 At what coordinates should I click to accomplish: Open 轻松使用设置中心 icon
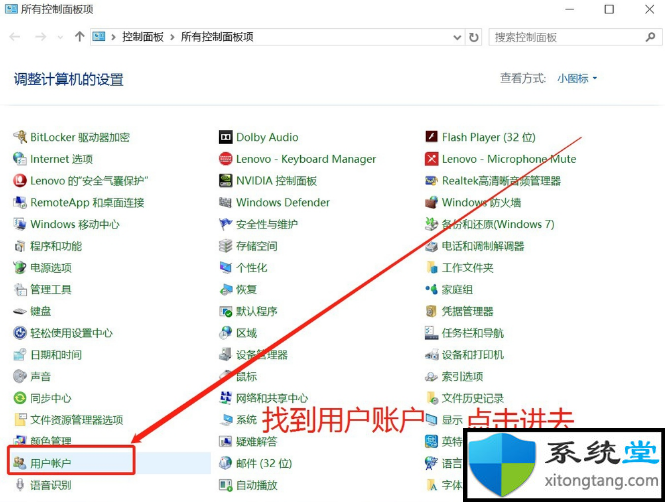click(x=20, y=333)
